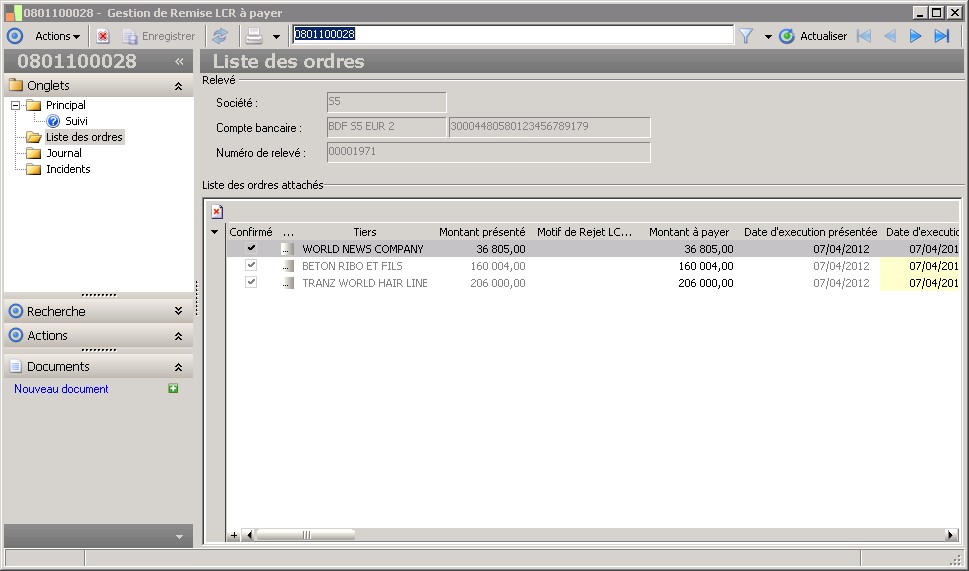The width and height of the screenshot is (969, 571).
Task: Toggle Confirmé checkbox for WORLD NEWS COMPANY
Action: tap(251, 248)
